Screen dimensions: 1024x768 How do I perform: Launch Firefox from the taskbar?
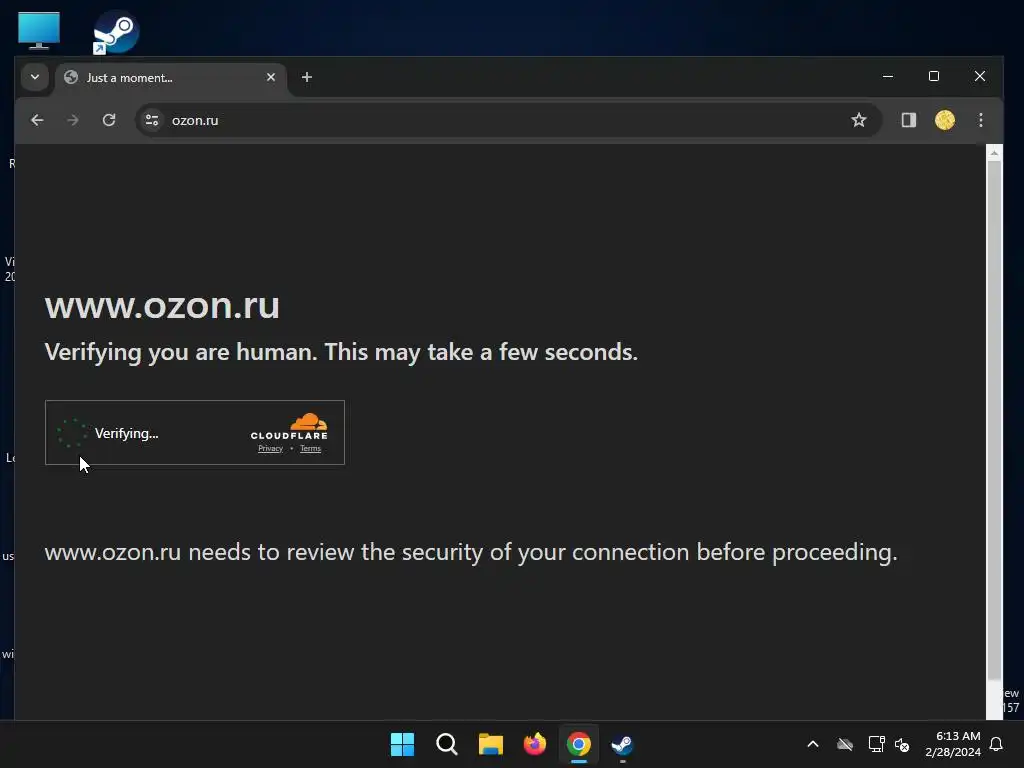point(535,744)
